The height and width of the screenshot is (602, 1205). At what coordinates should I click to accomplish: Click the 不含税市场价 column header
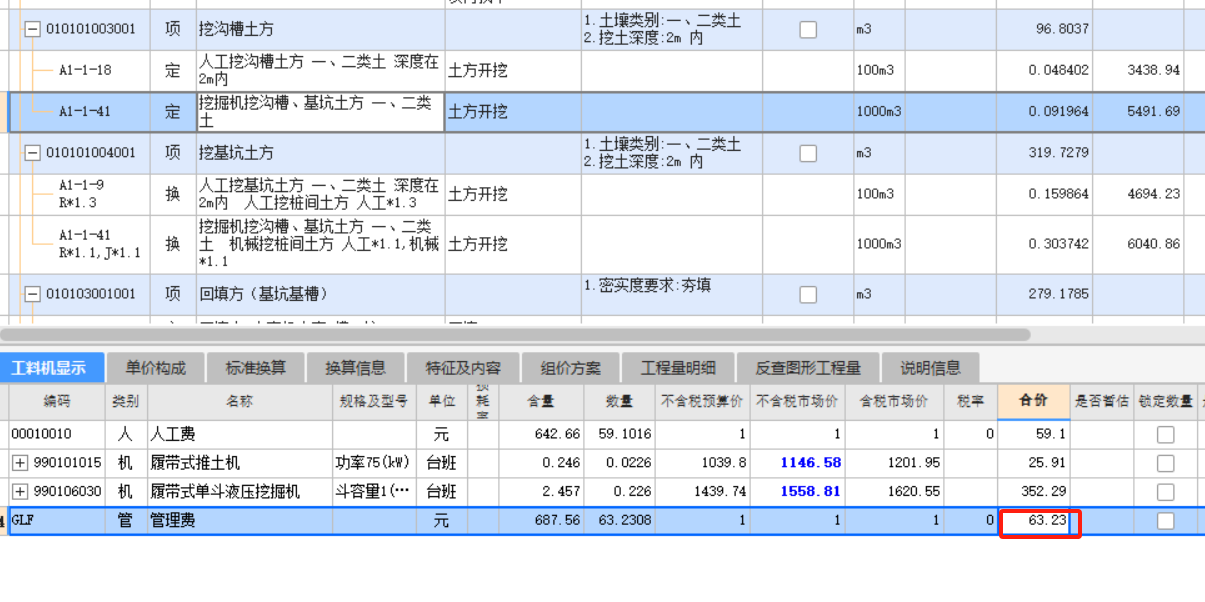pyautogui.click(x=798, y=401)
